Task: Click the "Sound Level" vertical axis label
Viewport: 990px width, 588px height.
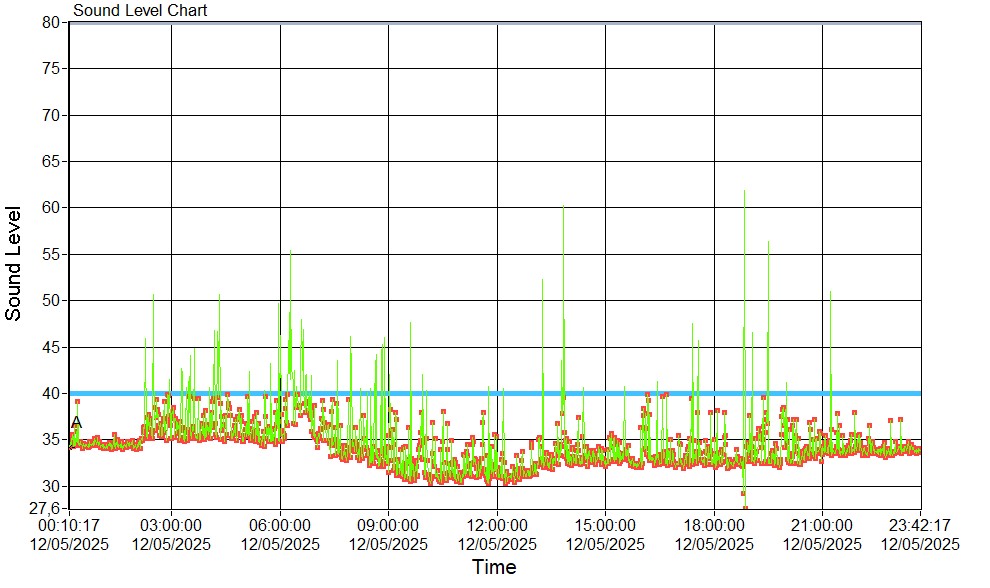Action: pyautogui.click(x=14, y=264)
